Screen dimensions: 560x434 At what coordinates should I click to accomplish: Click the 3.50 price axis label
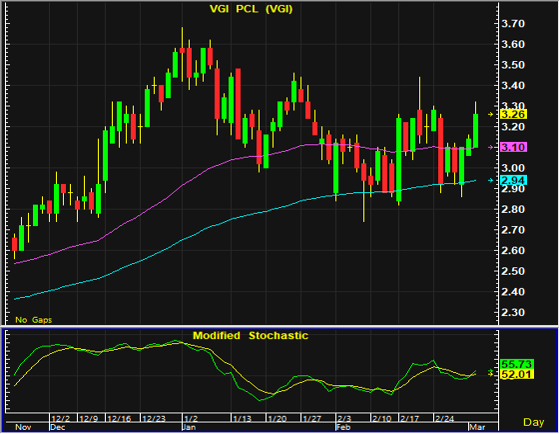[513, 65]
